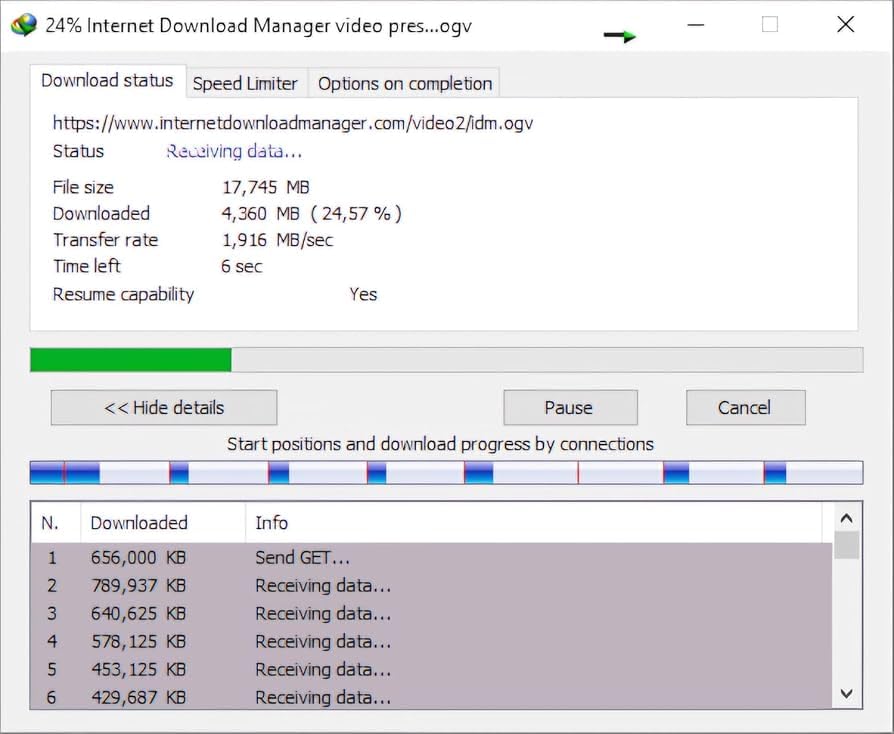Pause the idm.ogv download

[570, 407]
